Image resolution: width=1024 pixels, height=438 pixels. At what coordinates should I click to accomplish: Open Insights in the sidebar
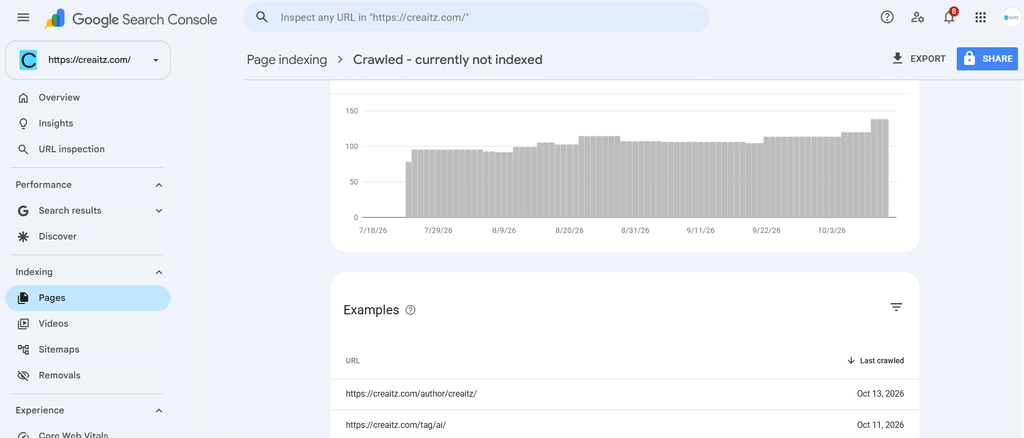[x=56, y=123]
